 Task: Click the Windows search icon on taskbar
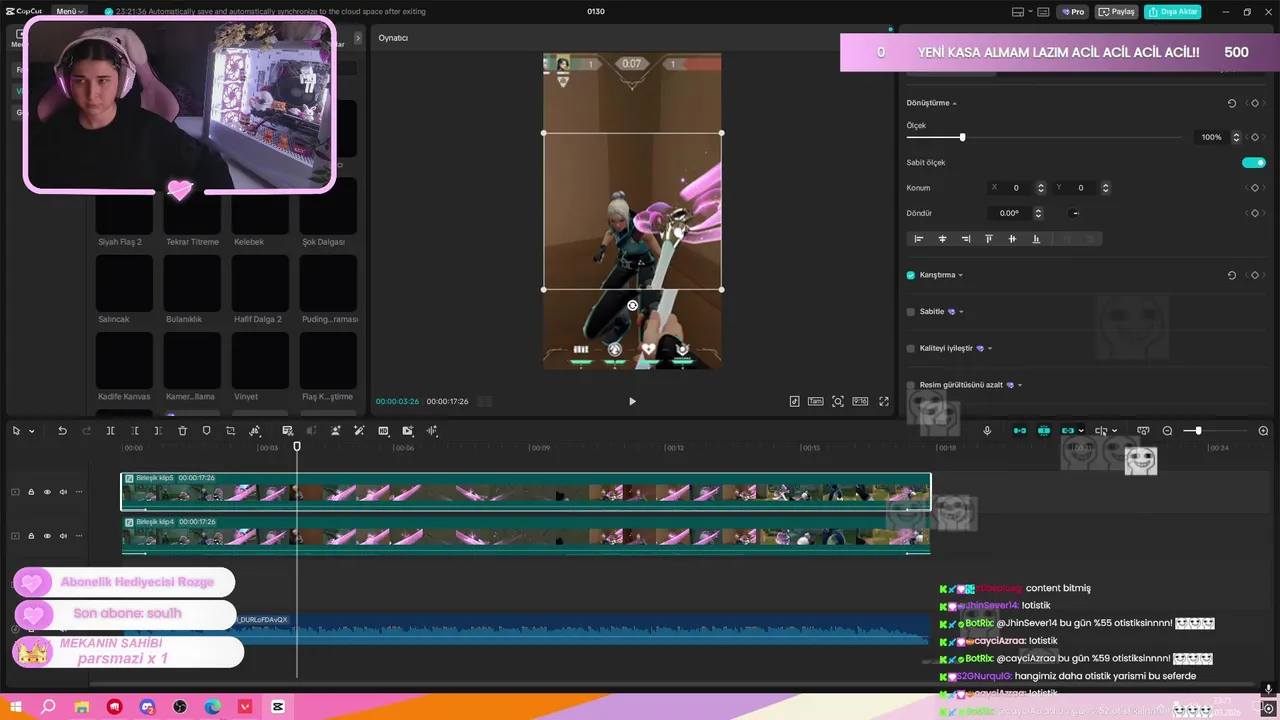coord(48,707)
